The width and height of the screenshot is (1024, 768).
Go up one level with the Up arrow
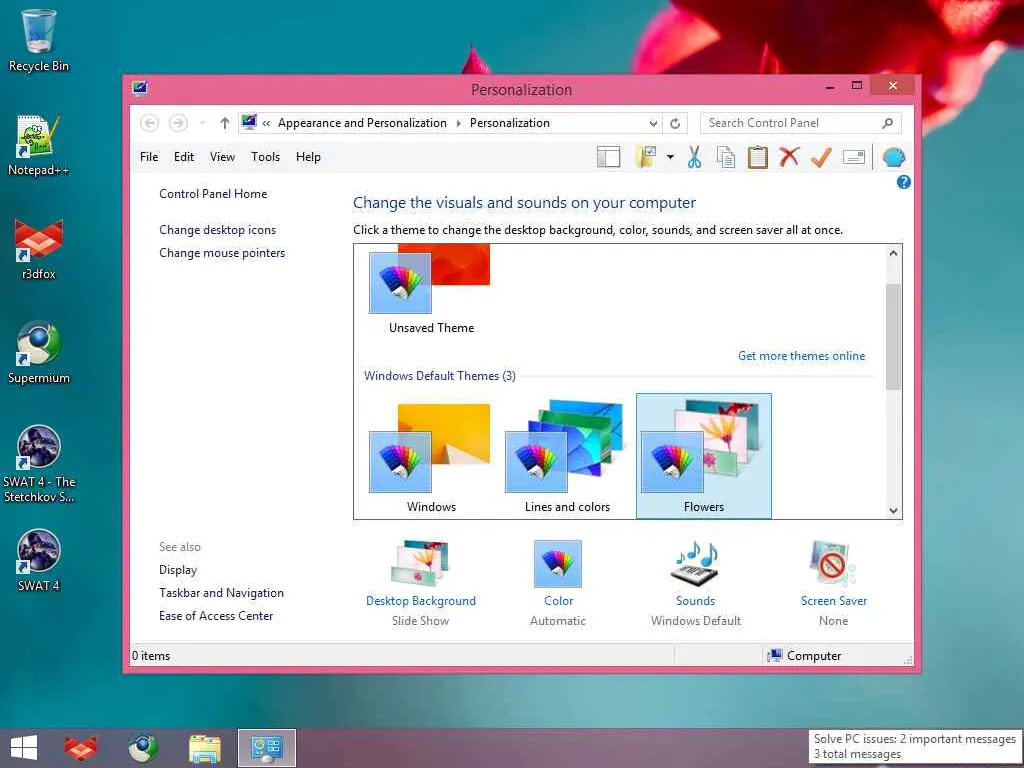point(225,123)
